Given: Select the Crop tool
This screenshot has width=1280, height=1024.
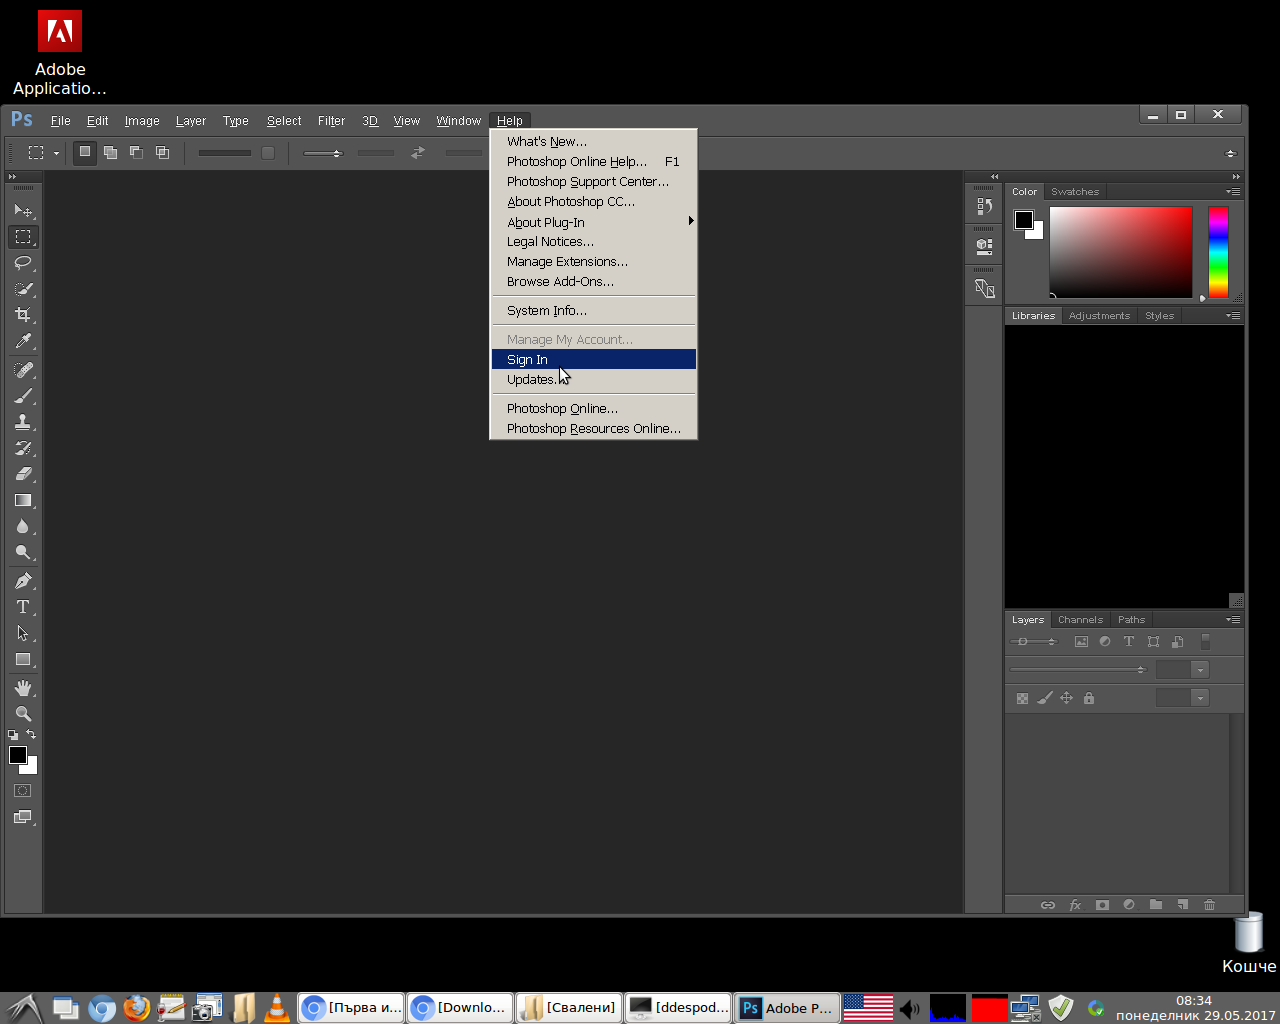Looking at the screenshot, I should [23, 315].
